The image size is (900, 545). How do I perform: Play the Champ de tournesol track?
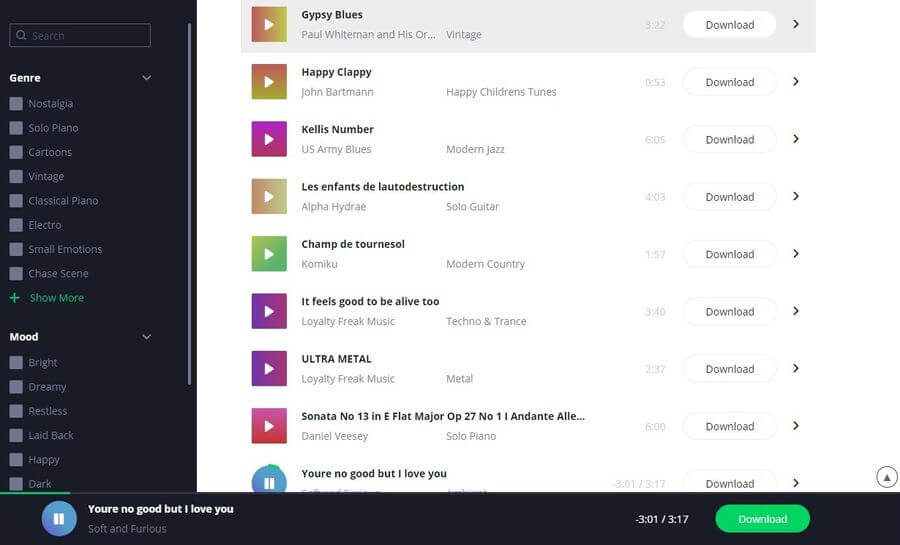[x=269, y=254]
